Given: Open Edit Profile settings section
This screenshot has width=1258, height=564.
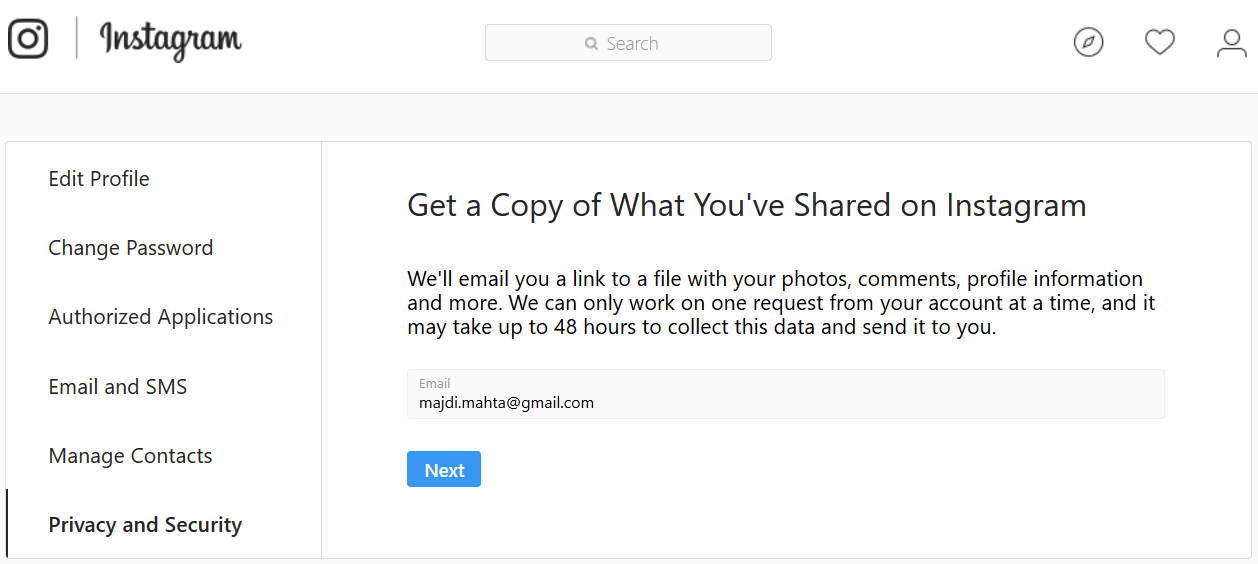Looking at the screenshot, I should click(x=99, y=179).
